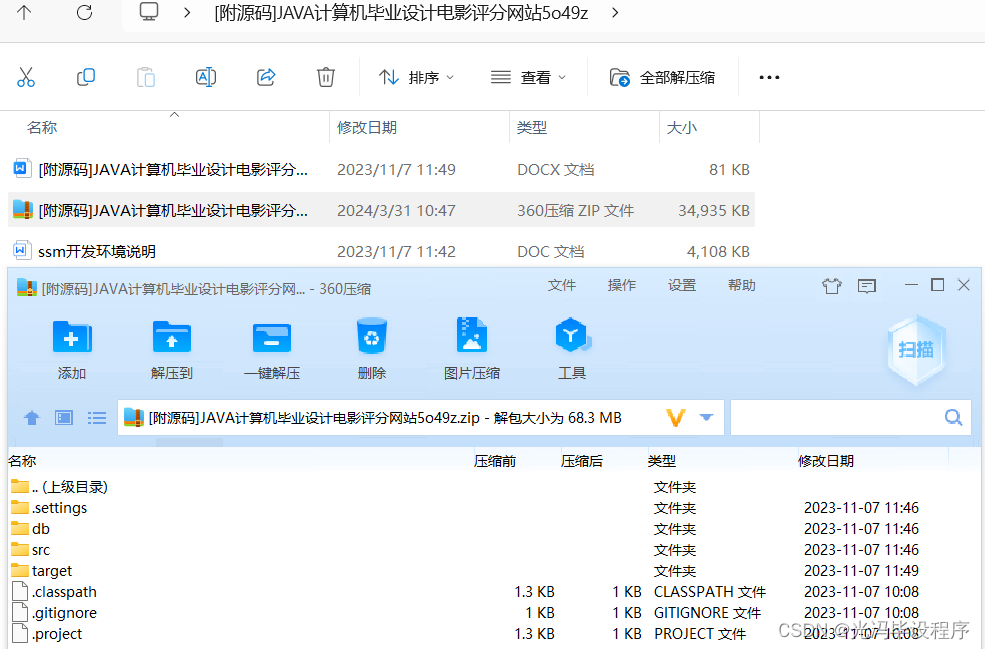Open the 帮助 menu in 360压缩
This screenshot has width=985, height=649.
point(741,285)
